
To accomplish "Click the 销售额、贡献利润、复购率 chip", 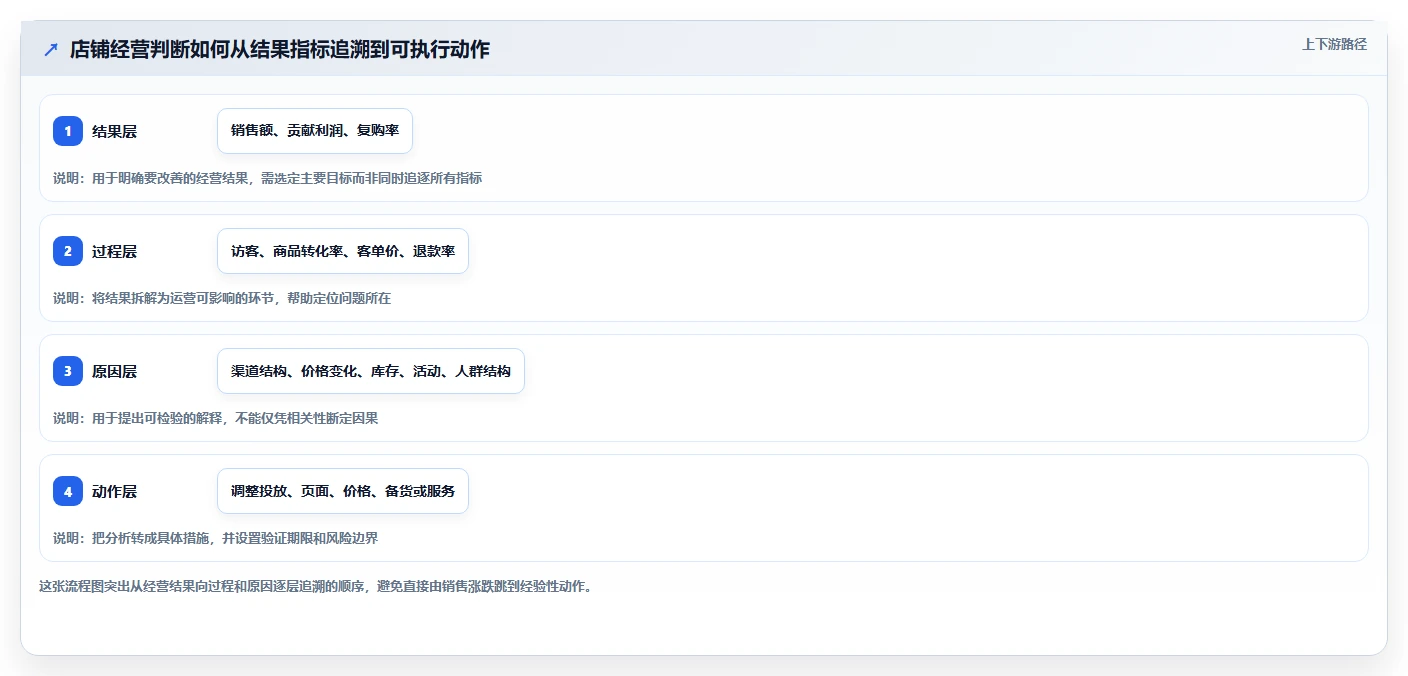I will (315, 131).
